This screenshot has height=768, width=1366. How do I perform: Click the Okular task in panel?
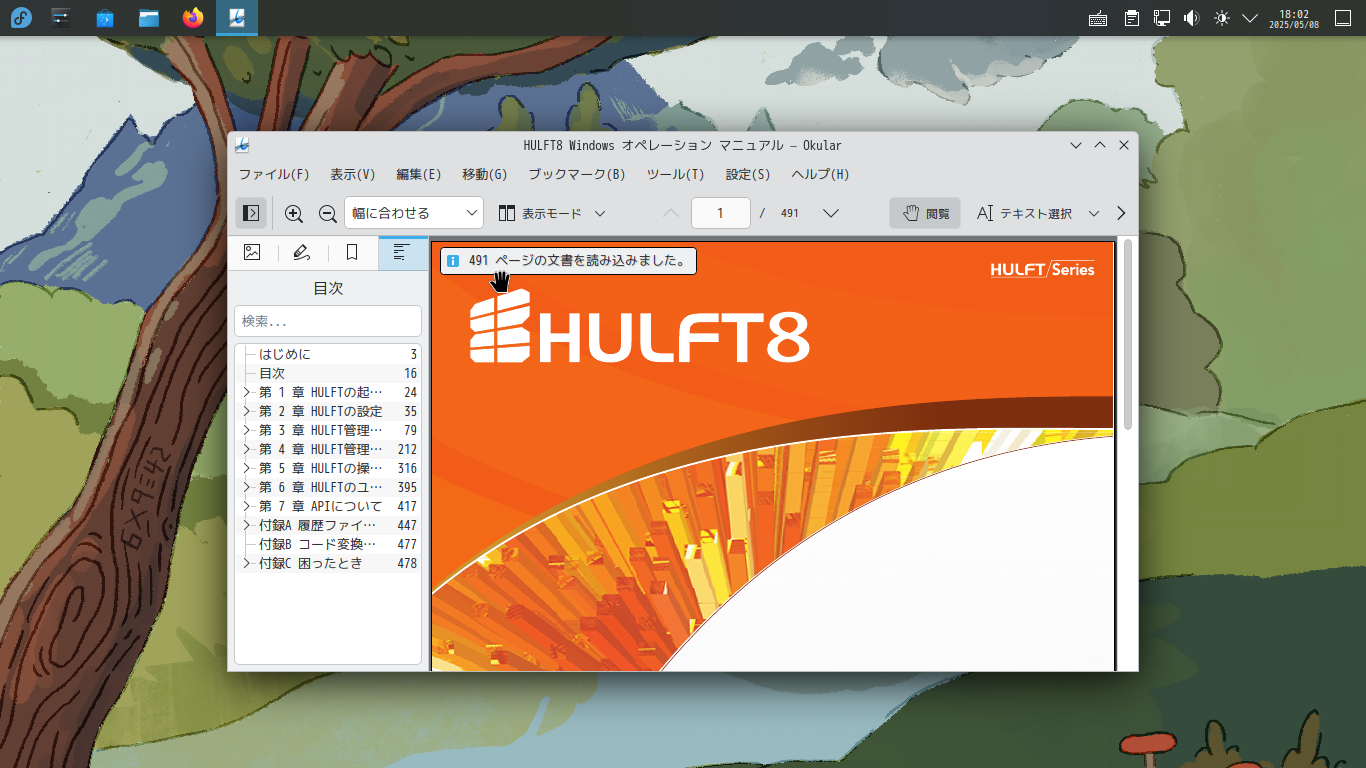coord(237,17)
